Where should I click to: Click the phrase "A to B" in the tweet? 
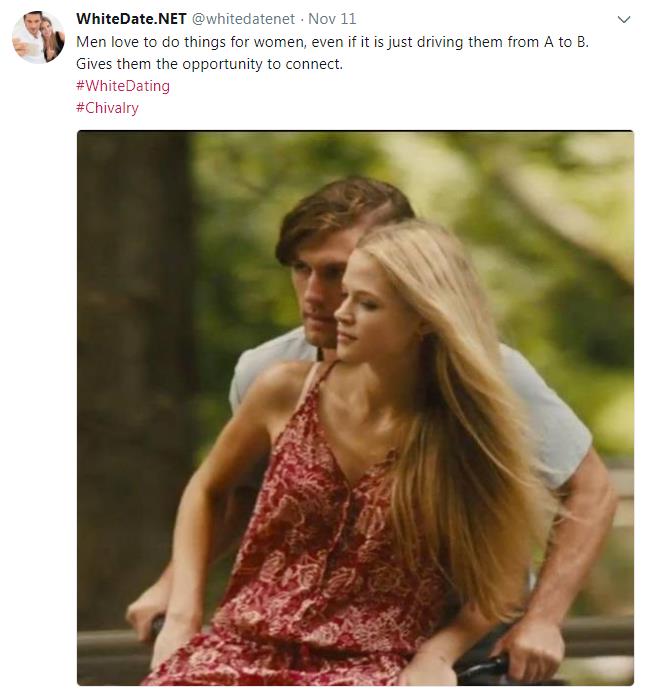pos(565,42)
